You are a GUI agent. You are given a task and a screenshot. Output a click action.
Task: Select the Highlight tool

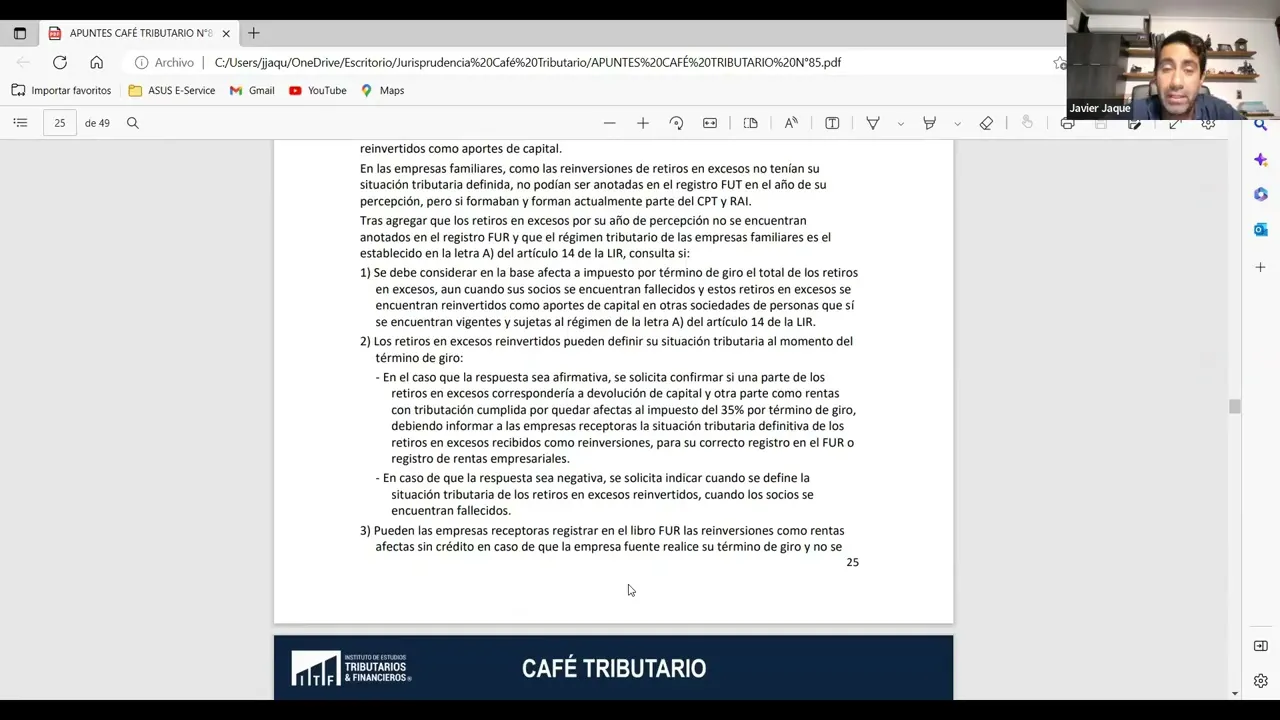tap(929, 122)
